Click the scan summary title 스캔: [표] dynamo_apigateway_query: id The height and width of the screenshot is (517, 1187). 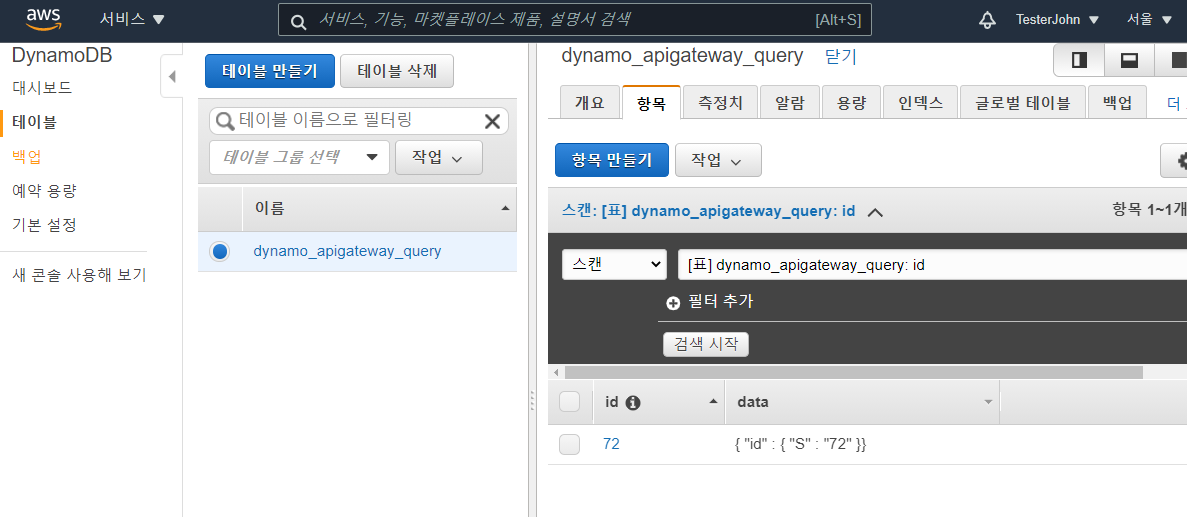click(709, 211)
